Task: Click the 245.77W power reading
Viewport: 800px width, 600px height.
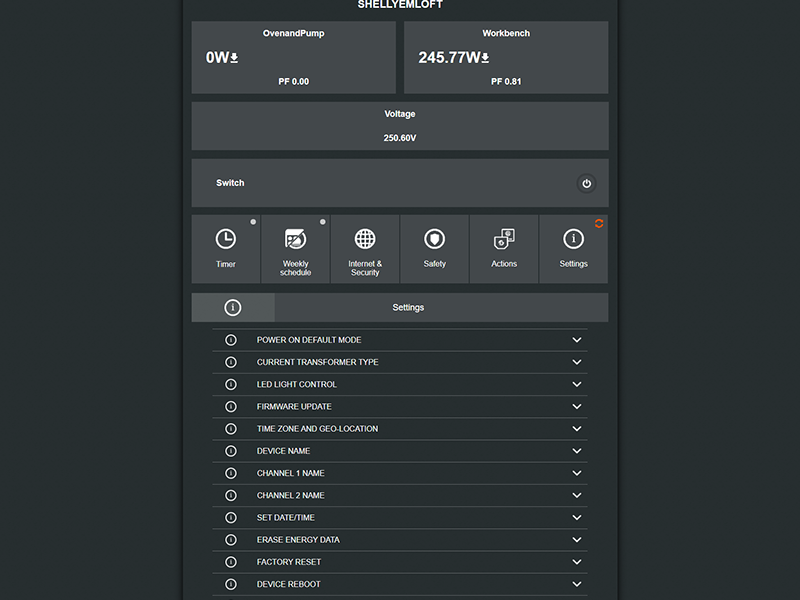Action: [x=449, y=58]
